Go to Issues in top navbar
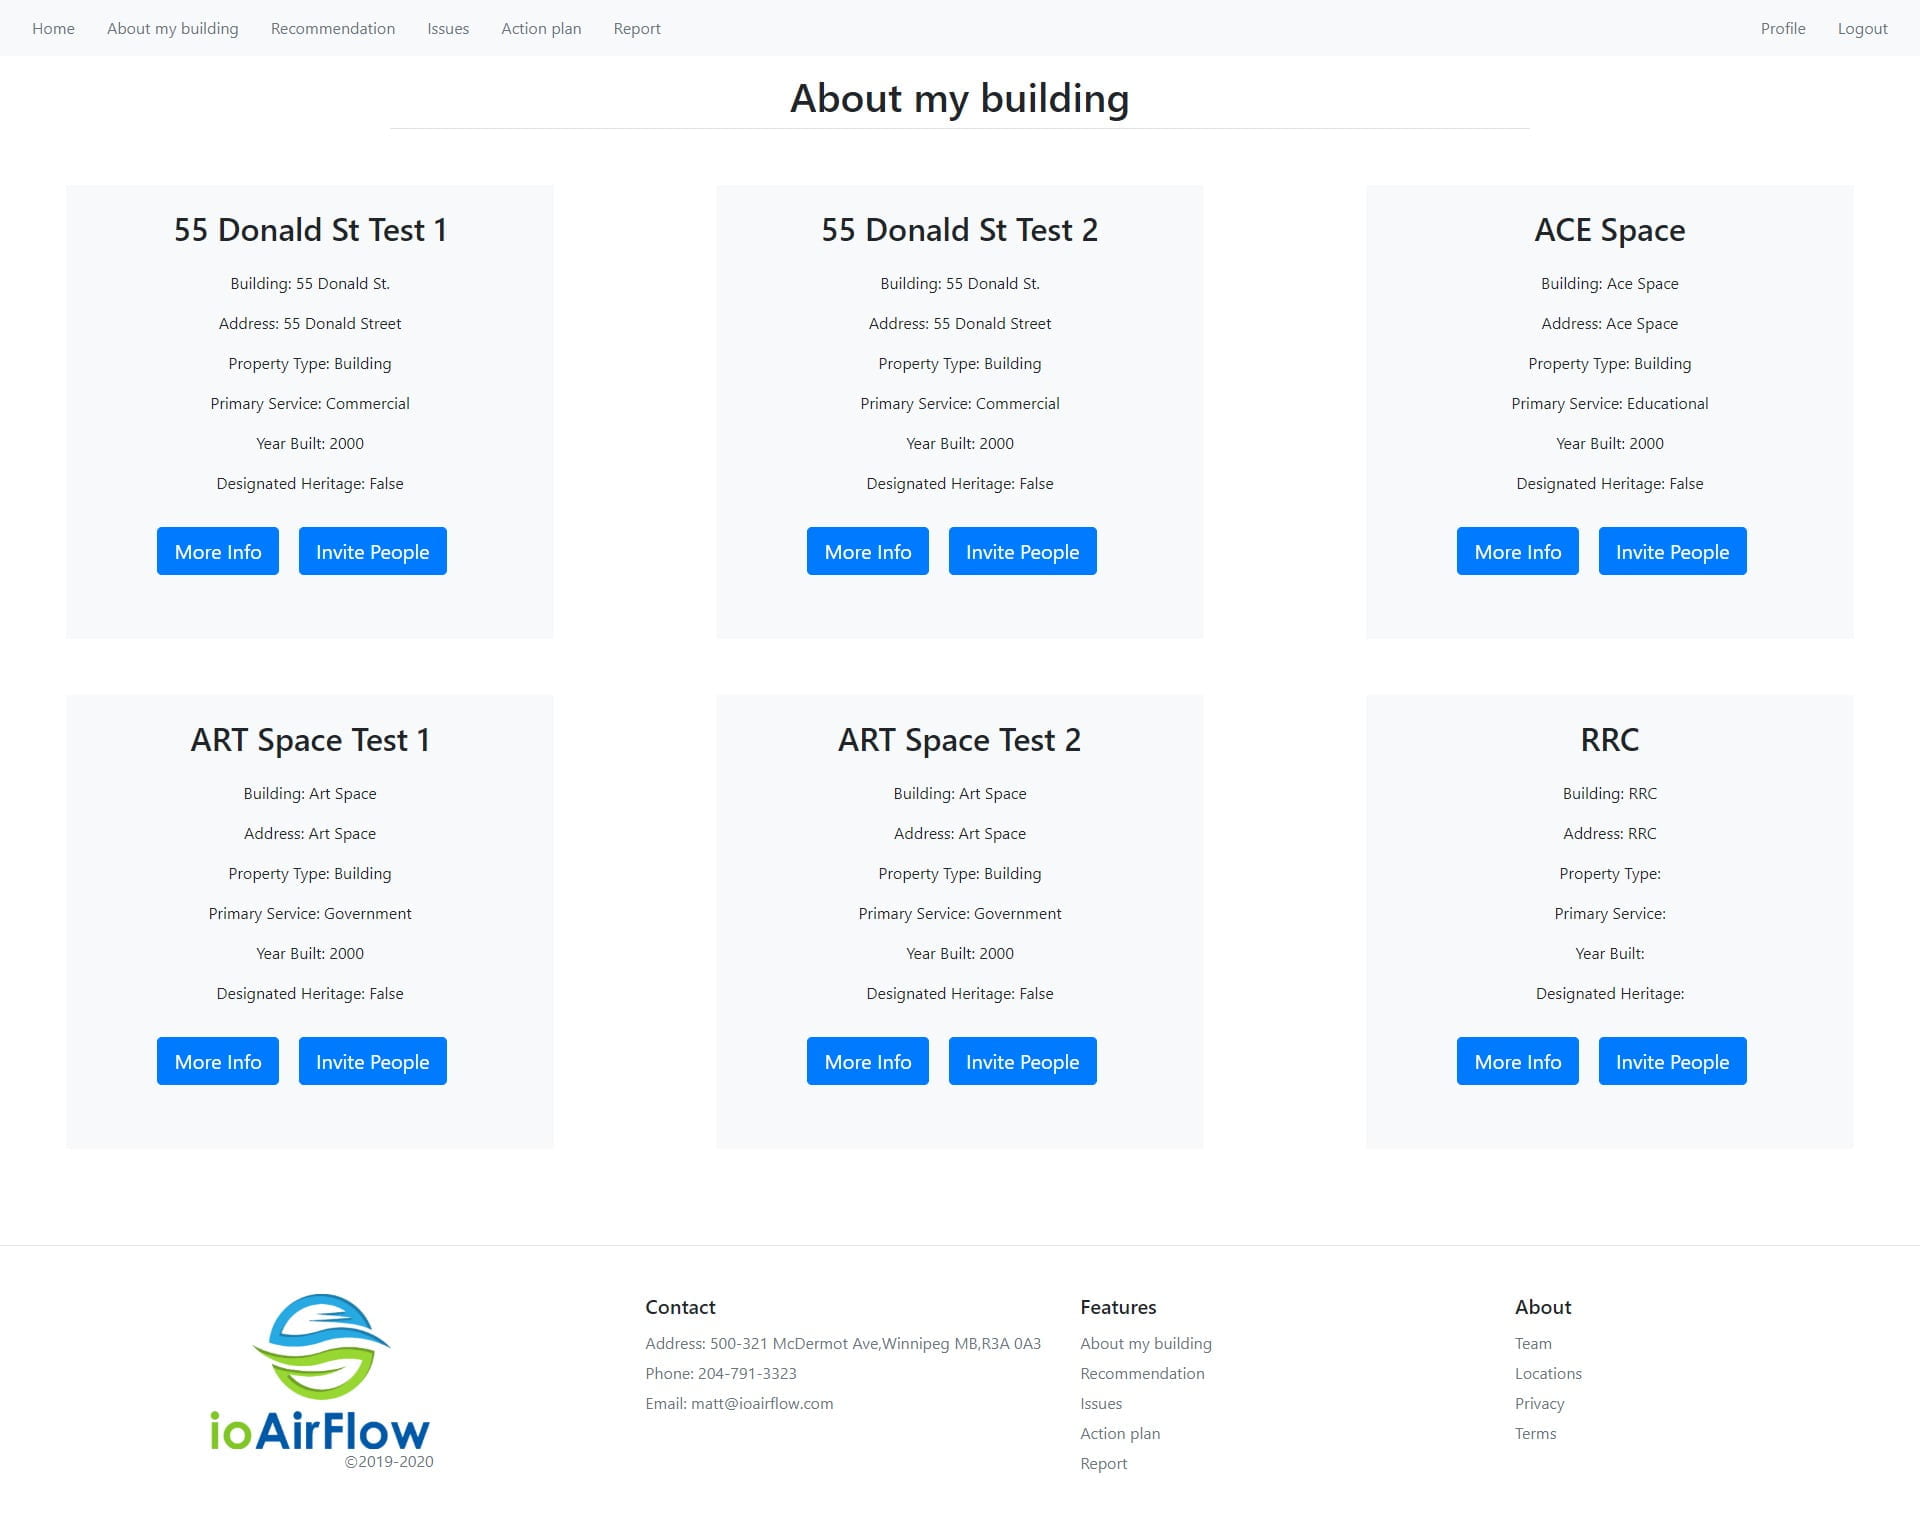1920x1540 pixels. 447,28
